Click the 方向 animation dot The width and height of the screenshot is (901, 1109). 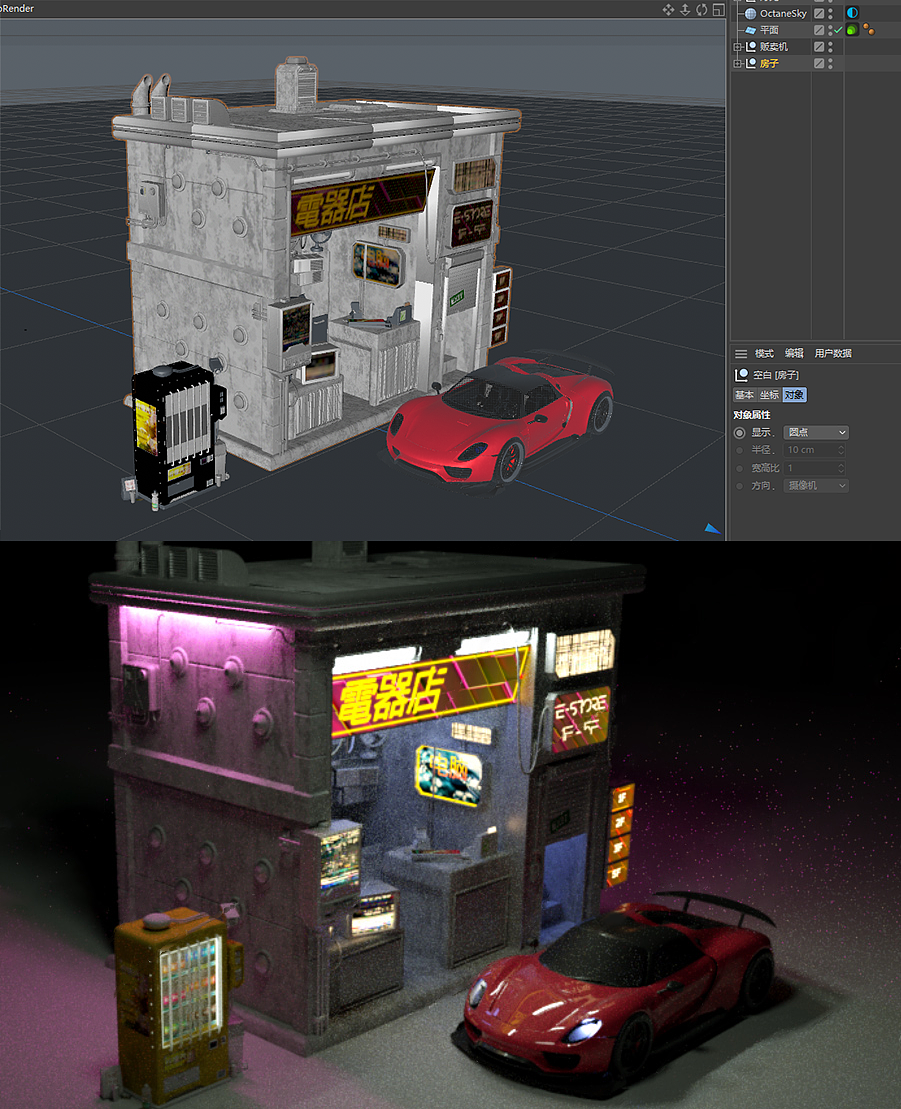(740, 486)
